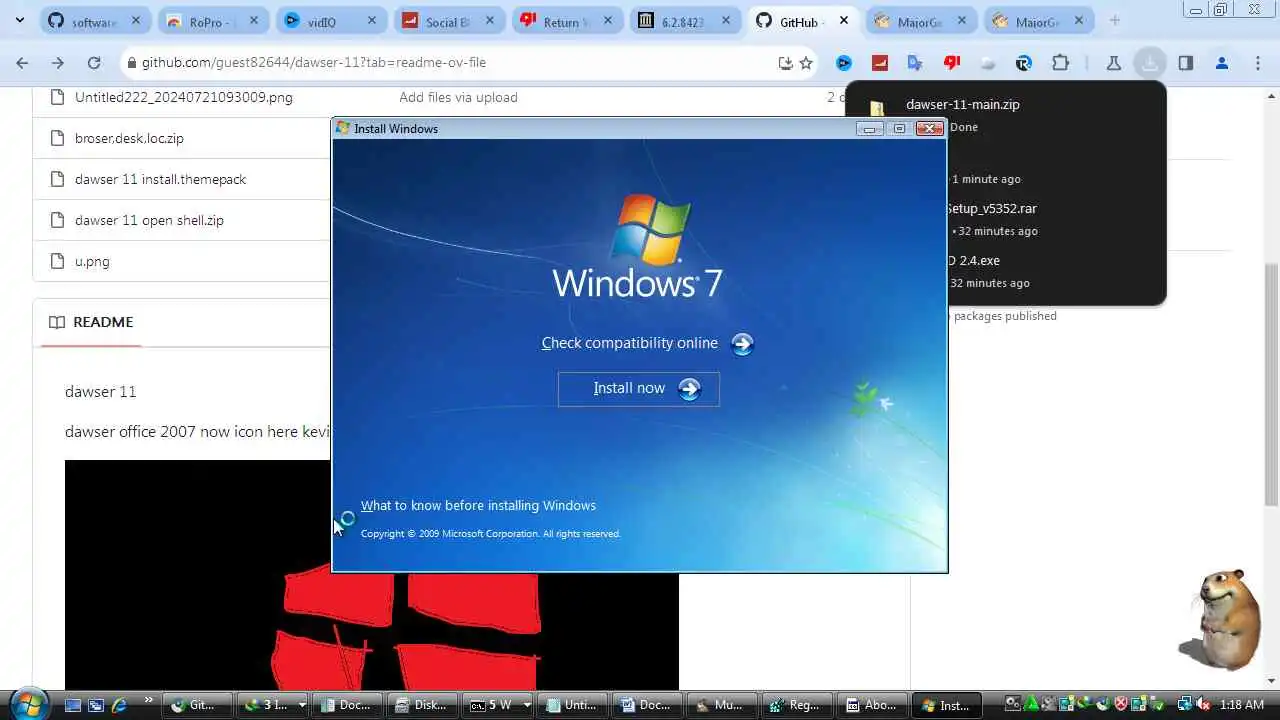Toggle Chrome side panel
Screen dimensions: 1280x720
[x=1186, y=62]
